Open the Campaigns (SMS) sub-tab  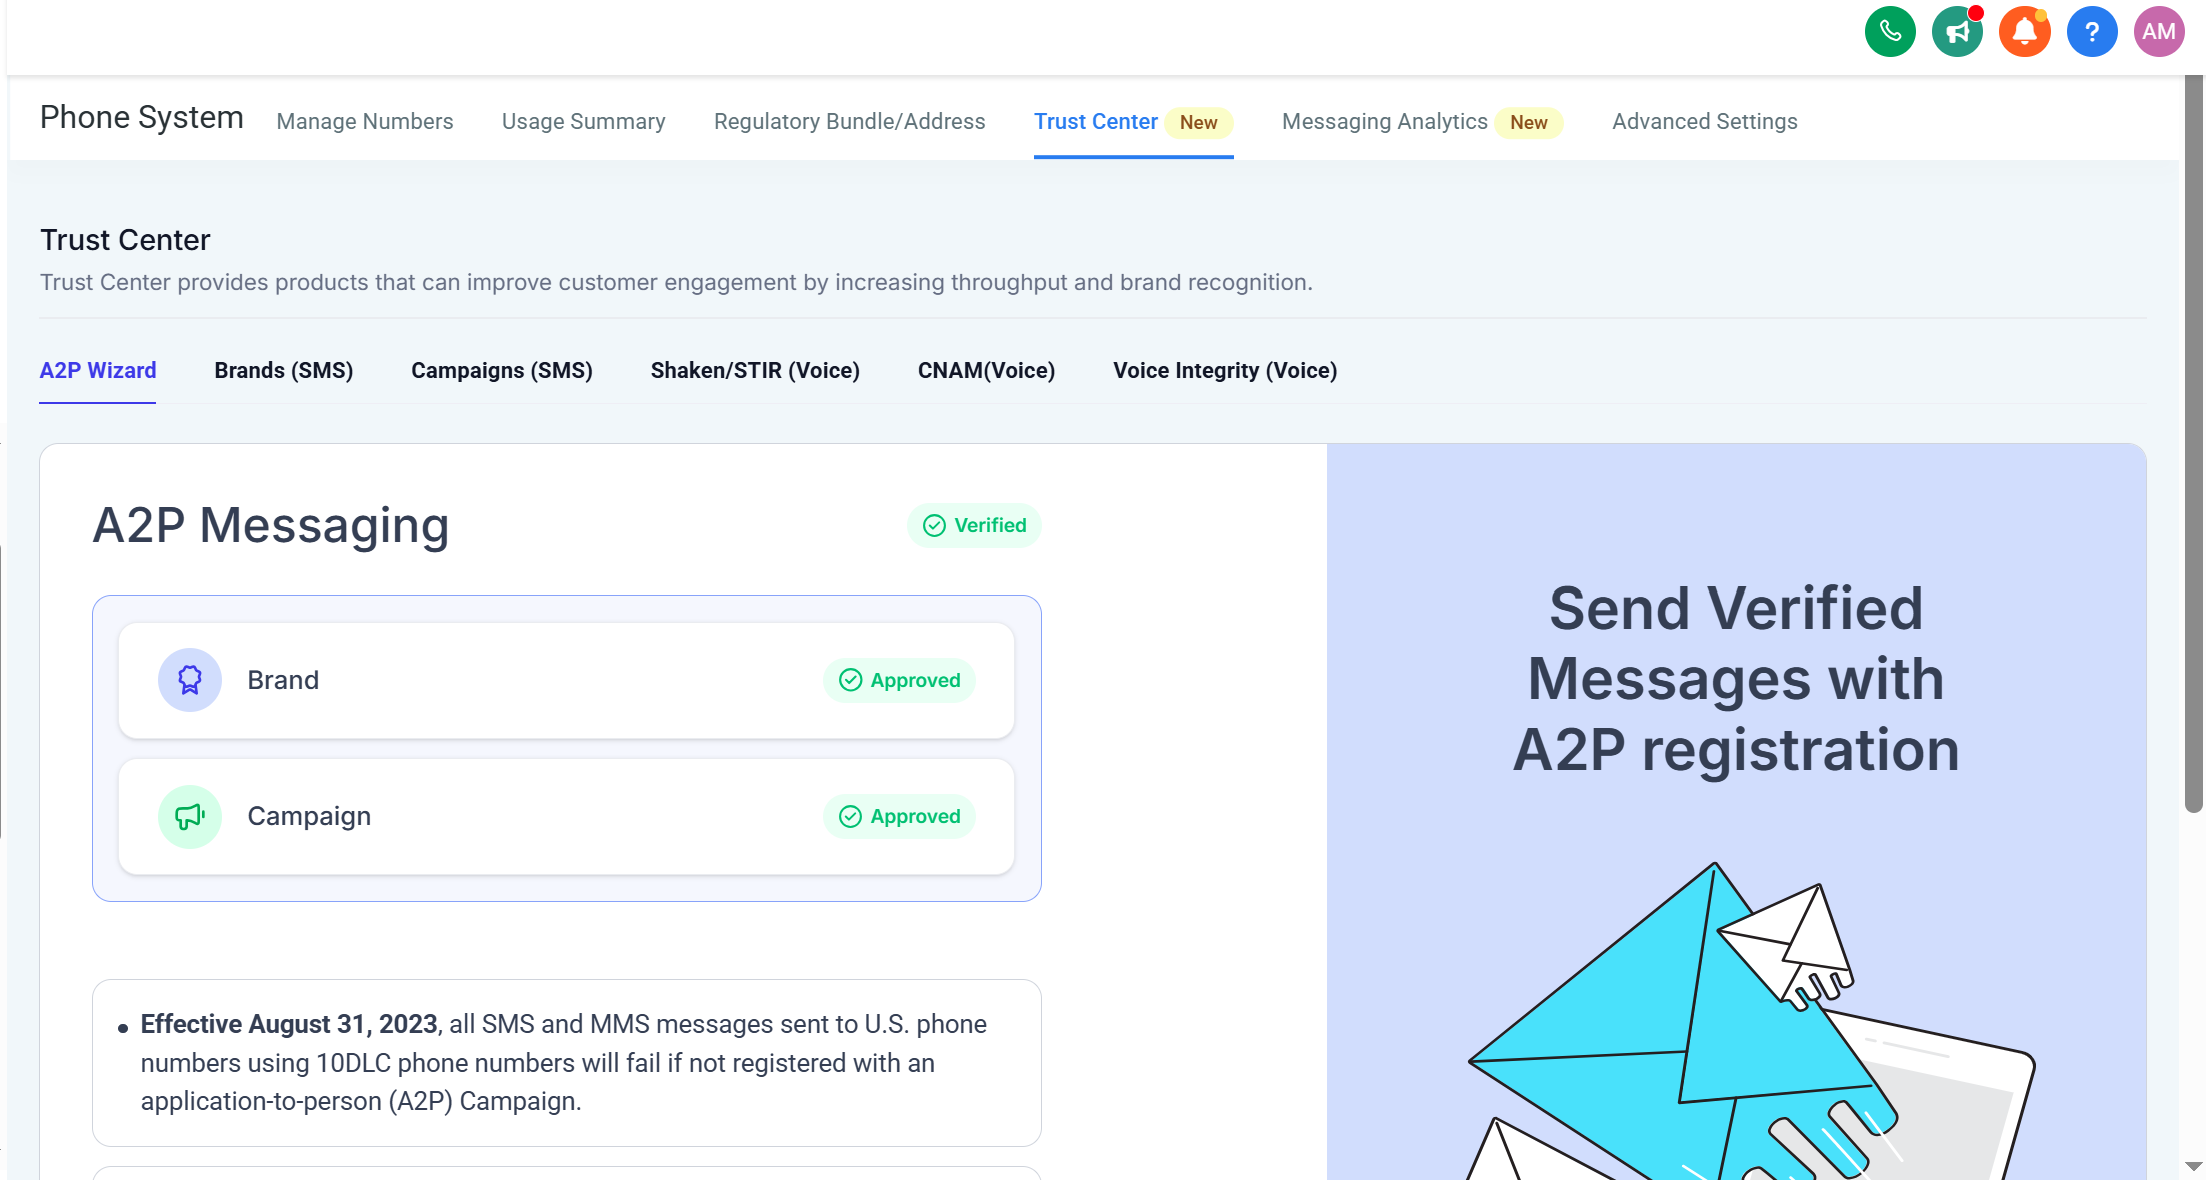click(x=502, y=371)
